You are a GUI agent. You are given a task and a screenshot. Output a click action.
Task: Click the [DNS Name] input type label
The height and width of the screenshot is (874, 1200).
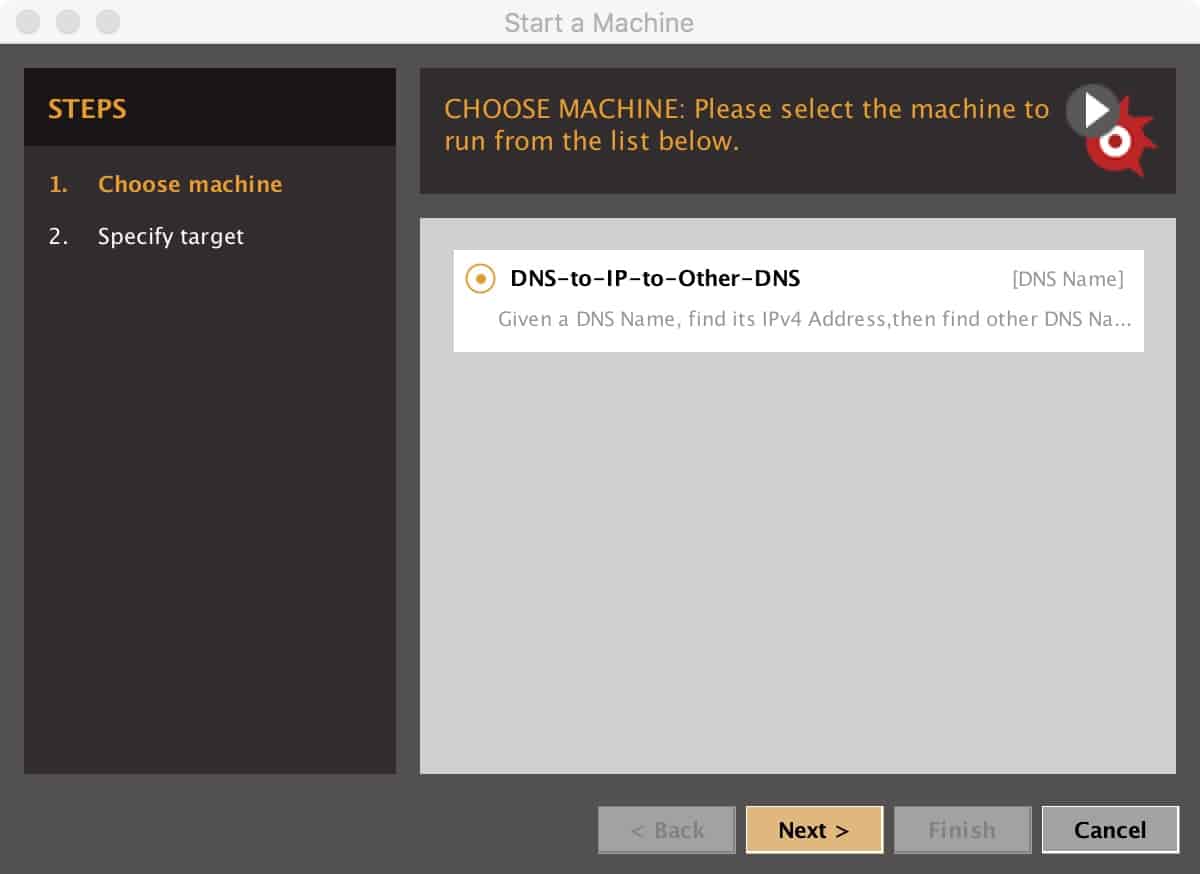[x=1068, y=279]
